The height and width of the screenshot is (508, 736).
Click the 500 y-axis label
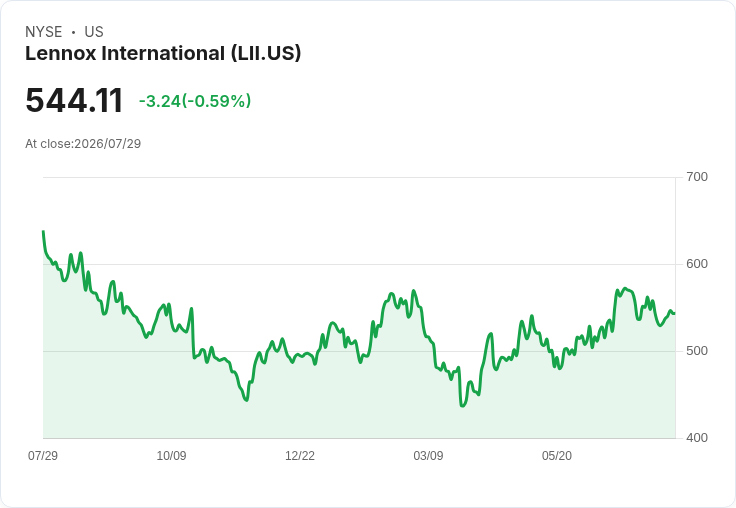697,351
